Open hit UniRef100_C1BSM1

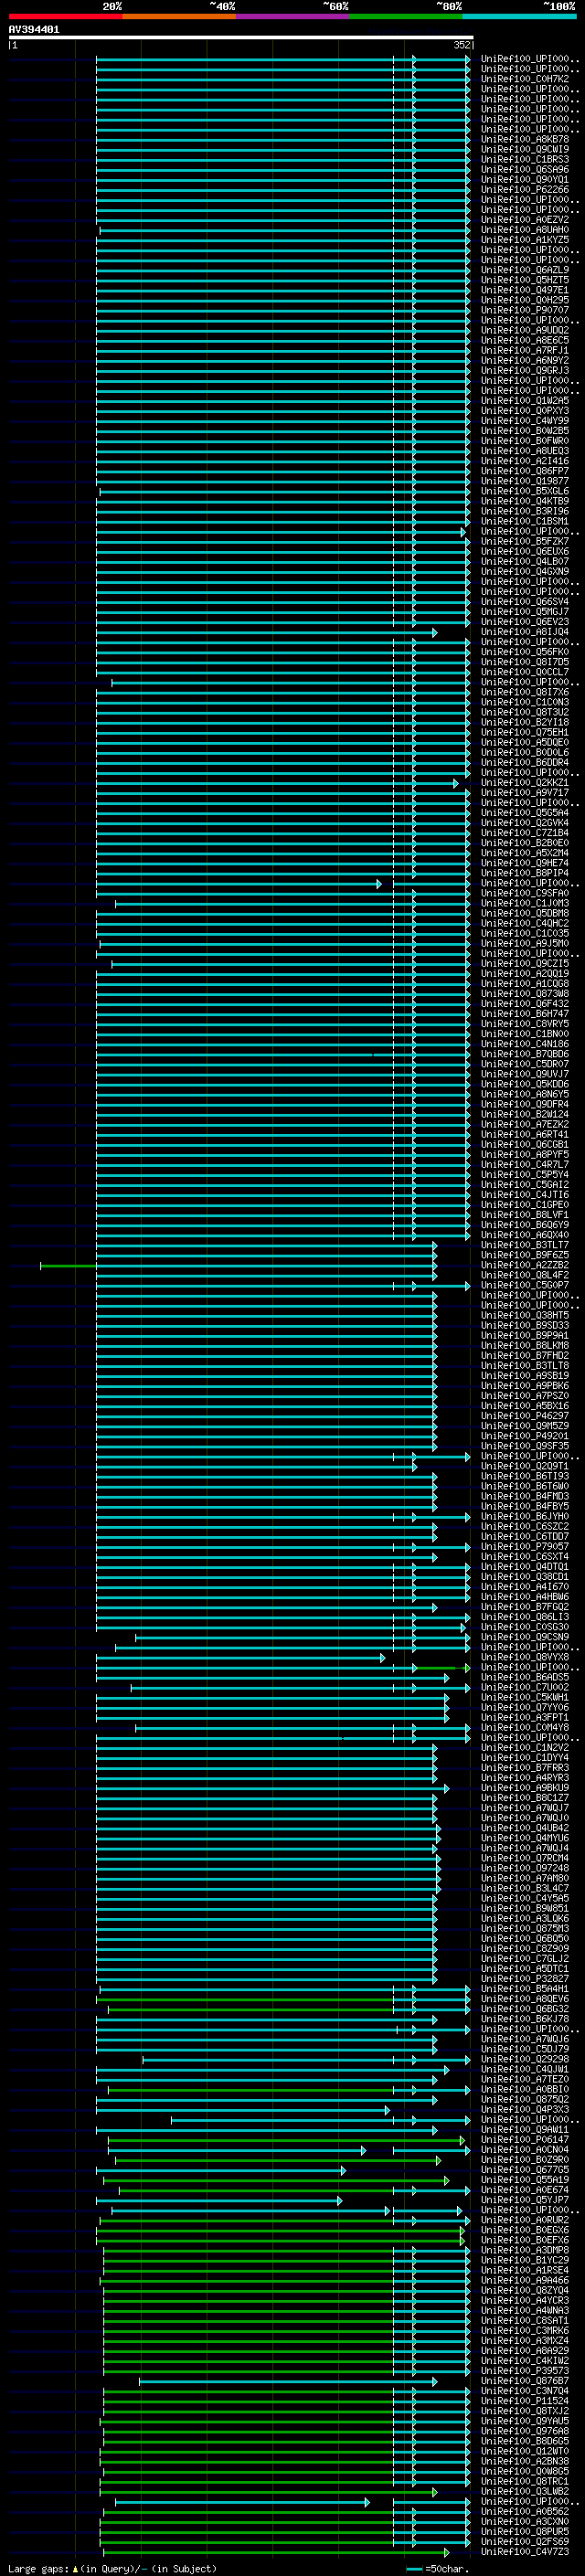coord(525,521)
